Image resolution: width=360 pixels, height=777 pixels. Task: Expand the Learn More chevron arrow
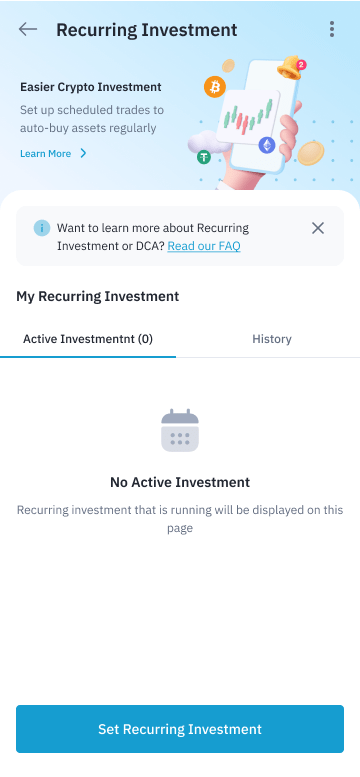[83, 154]
